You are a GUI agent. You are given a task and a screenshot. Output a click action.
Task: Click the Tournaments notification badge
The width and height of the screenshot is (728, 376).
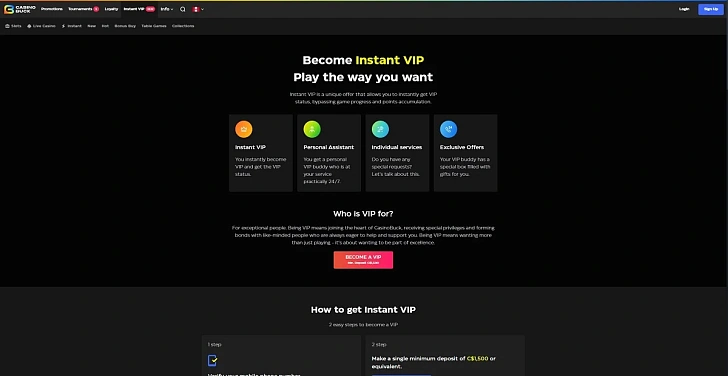coord(96,9)
